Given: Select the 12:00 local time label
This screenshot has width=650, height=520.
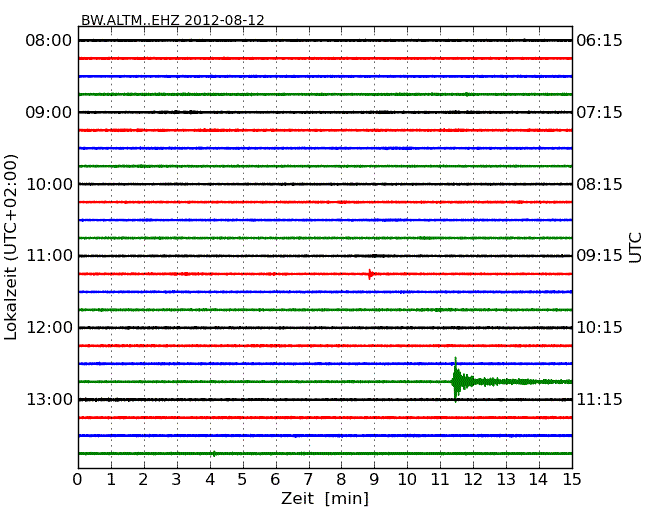Looking at the screenshot, I should (x=49, y=328).
